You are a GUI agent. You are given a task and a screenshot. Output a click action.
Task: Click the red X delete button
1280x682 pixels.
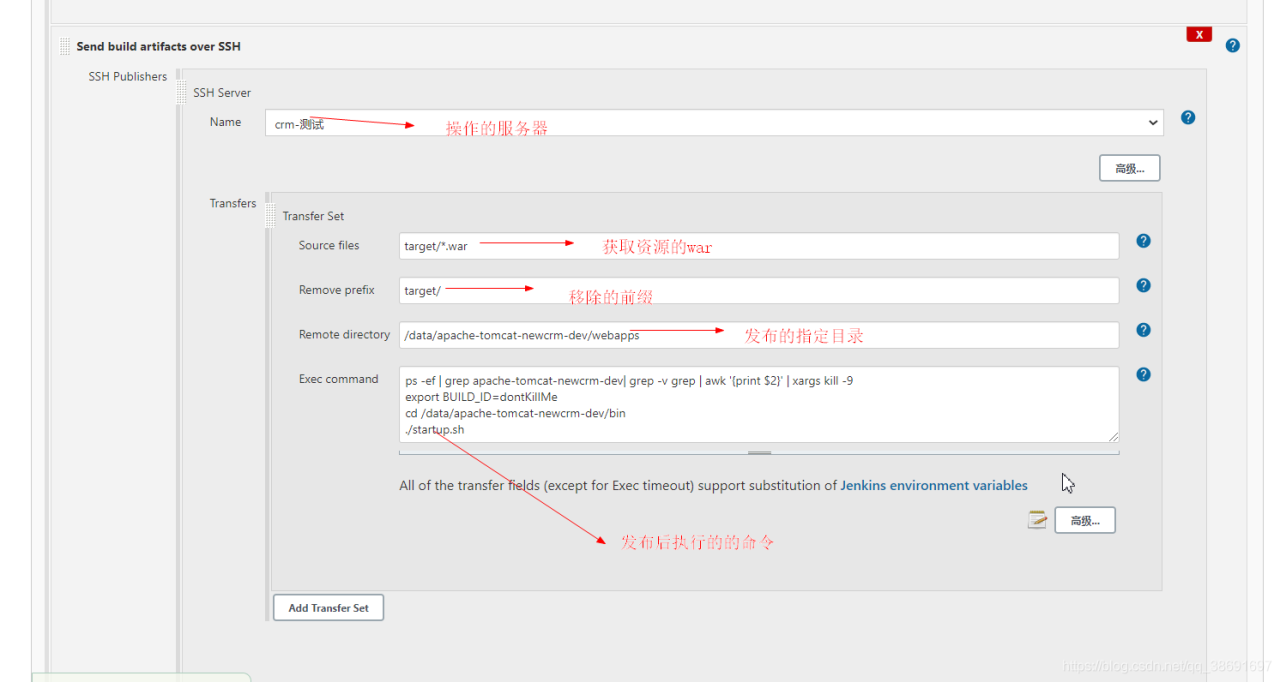(x=1199, y=35)
